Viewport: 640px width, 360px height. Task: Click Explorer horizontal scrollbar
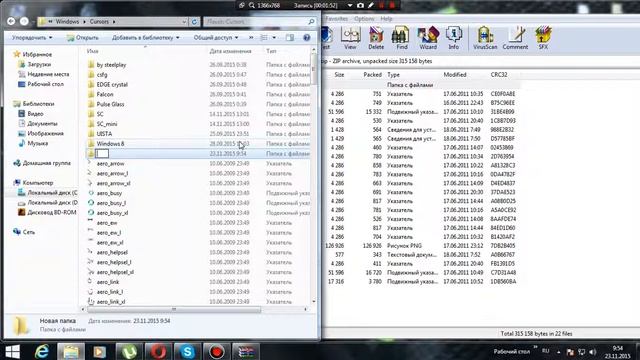pos(174,310)
